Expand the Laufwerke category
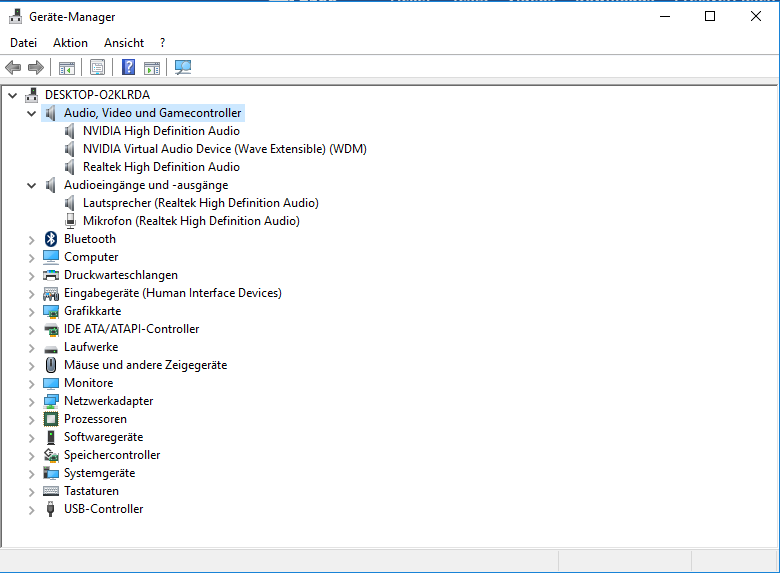780x573 pixels. [31, 348]
